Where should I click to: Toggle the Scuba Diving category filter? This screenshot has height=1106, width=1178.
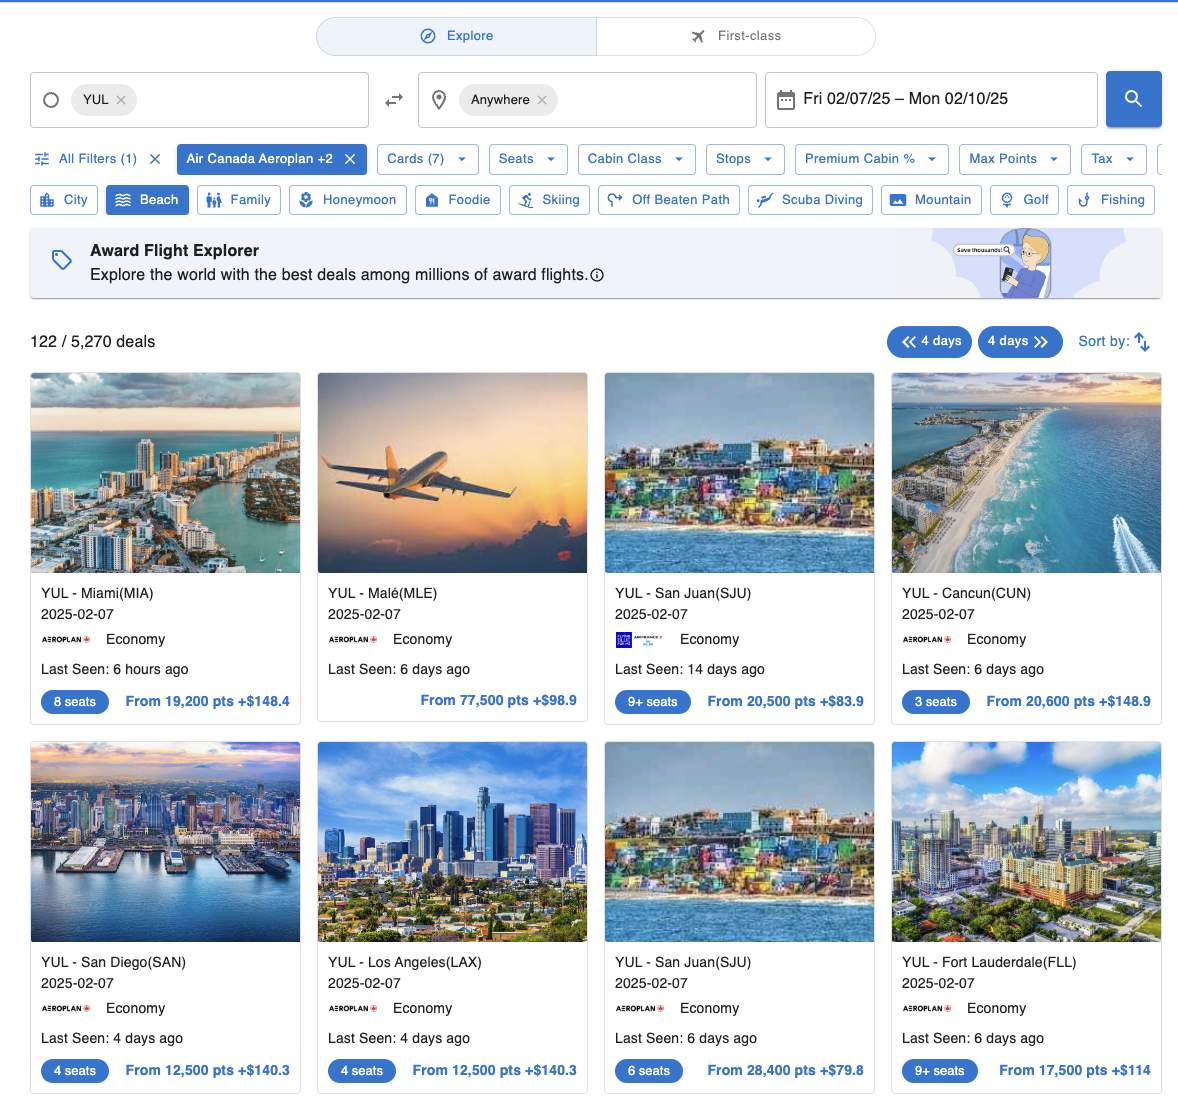pos(810,200)
